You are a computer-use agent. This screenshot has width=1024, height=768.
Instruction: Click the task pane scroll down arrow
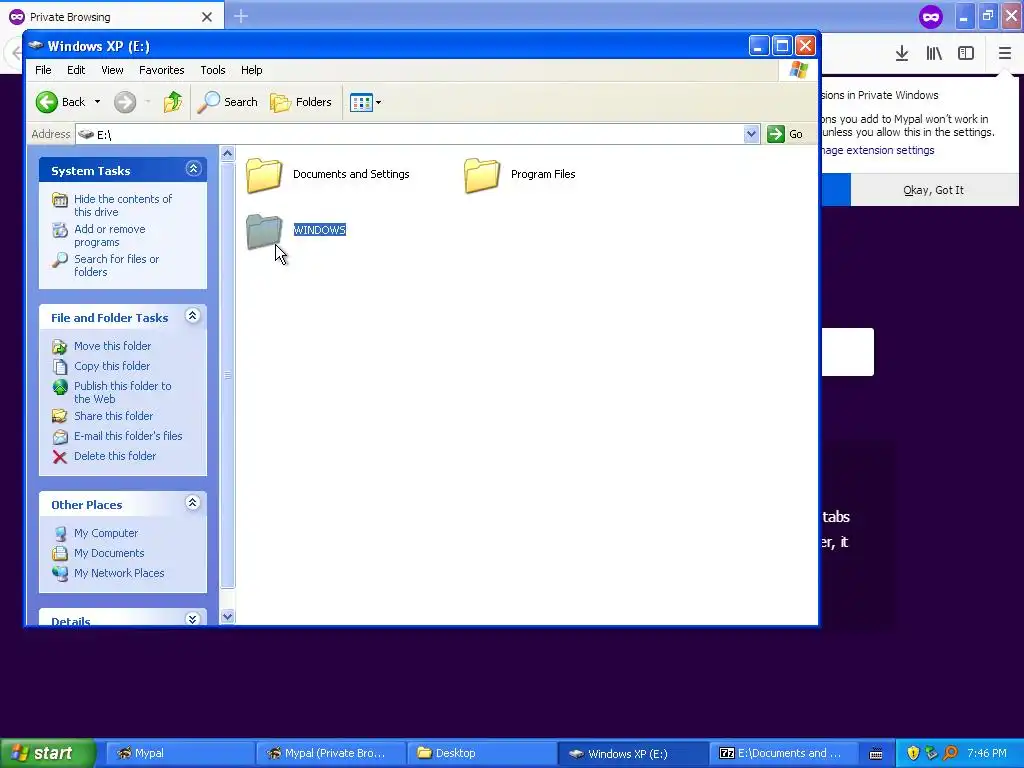[x=227, y=616]
